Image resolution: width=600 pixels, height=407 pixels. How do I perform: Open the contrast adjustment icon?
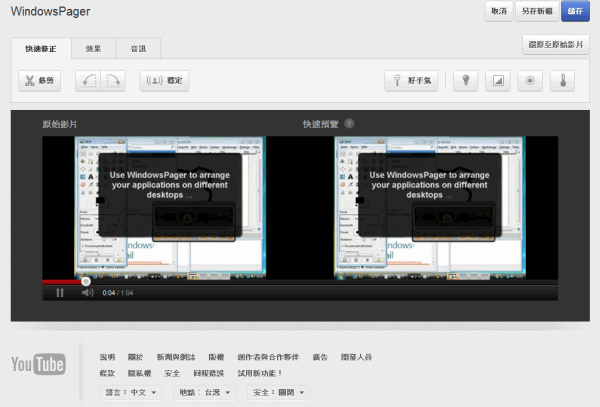498,81
